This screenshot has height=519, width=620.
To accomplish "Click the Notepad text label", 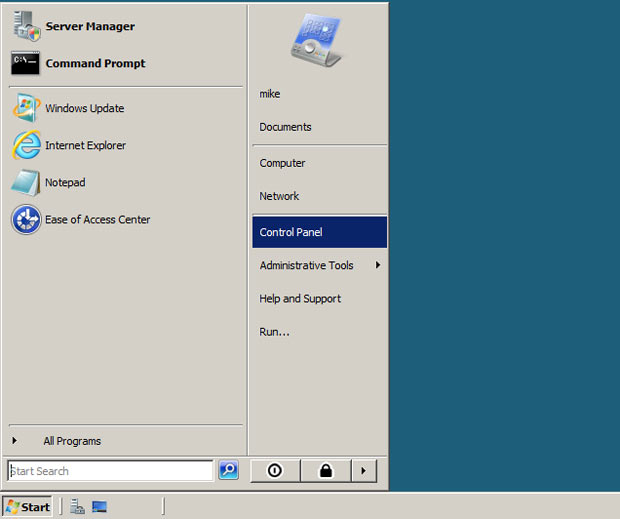I will 65,183.
